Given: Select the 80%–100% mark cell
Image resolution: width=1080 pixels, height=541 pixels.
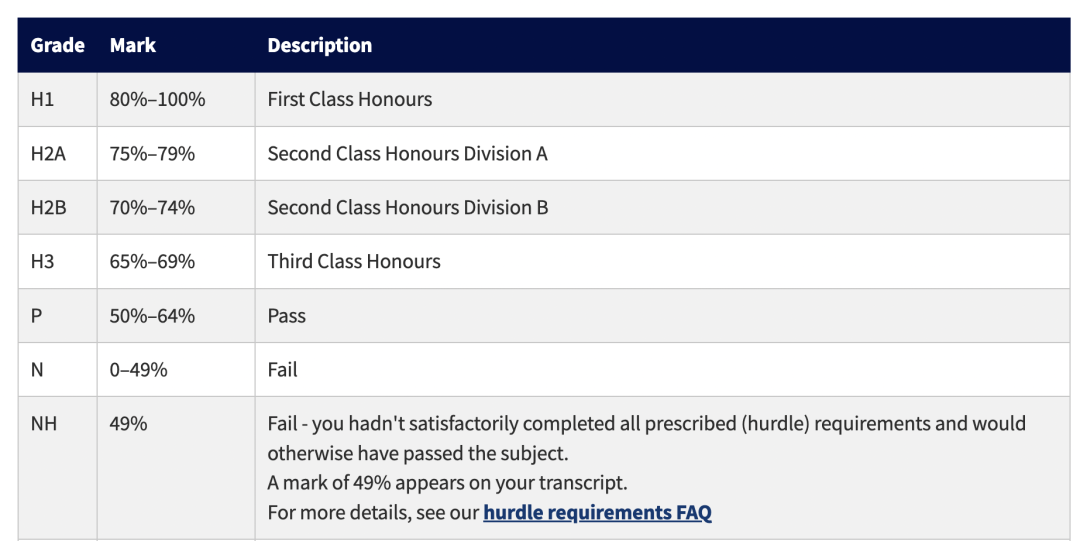Looking at the screenshot, I should [176, 99].
